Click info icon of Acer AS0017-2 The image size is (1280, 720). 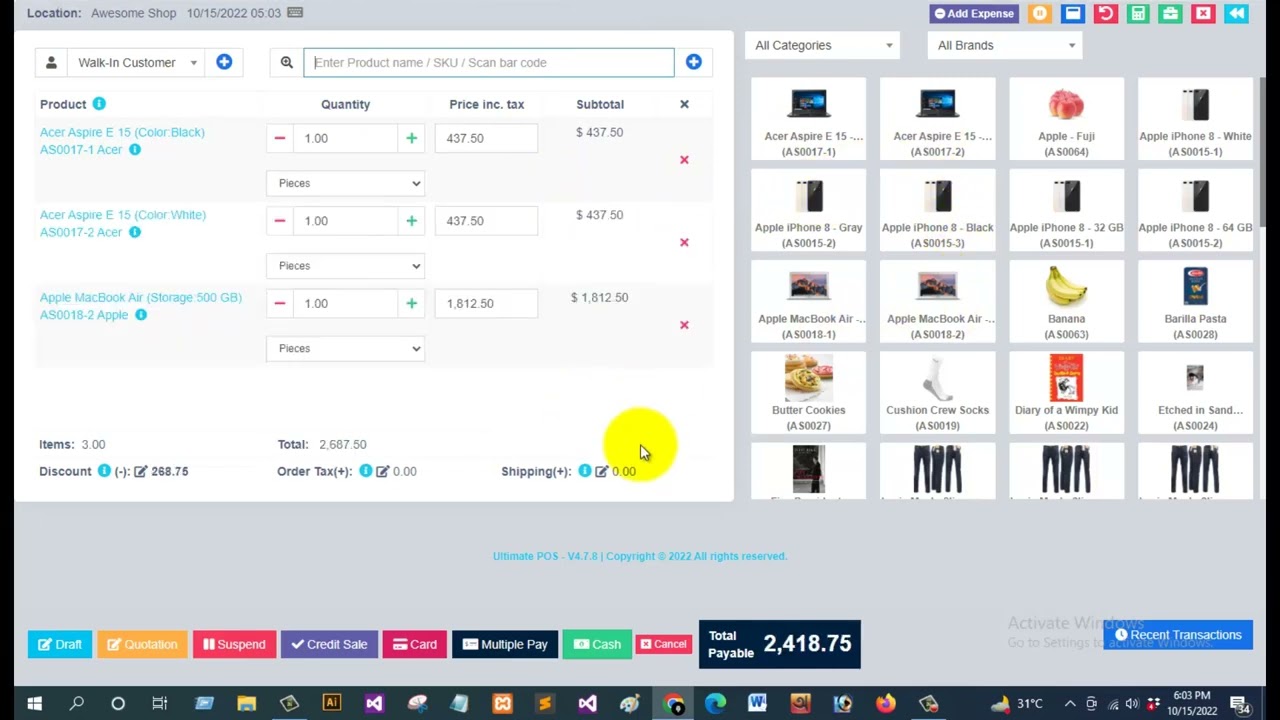(135, 232)
